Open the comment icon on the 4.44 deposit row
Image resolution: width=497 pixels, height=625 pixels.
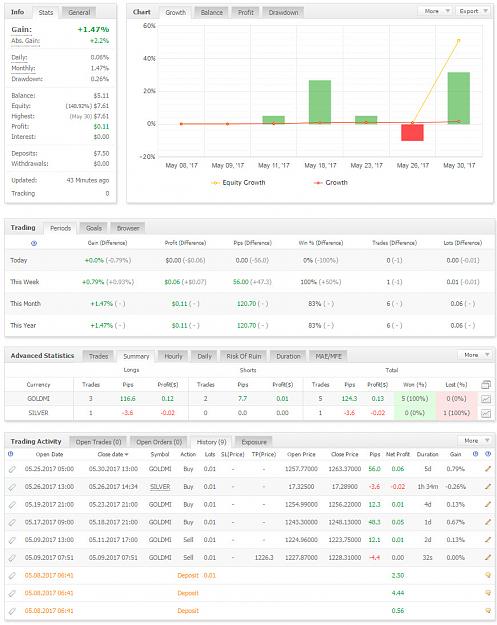coord(488,593)
